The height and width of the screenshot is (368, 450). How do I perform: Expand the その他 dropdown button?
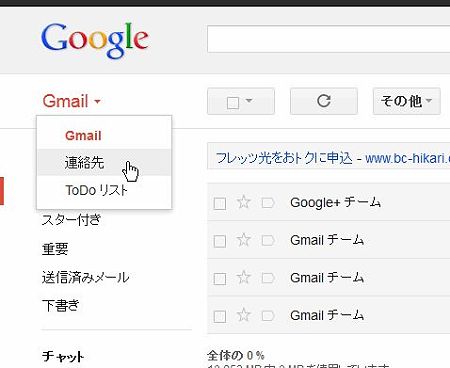click(407, 101)
